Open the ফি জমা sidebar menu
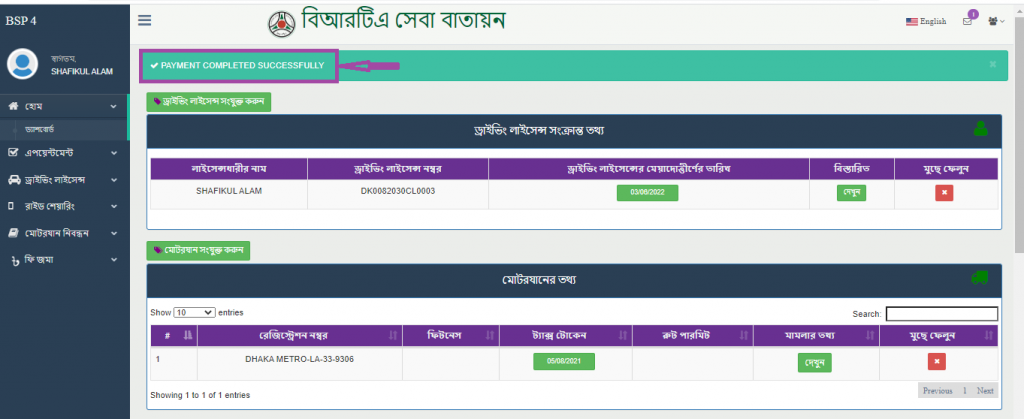 pyautogui.click(x=63, y=260)
